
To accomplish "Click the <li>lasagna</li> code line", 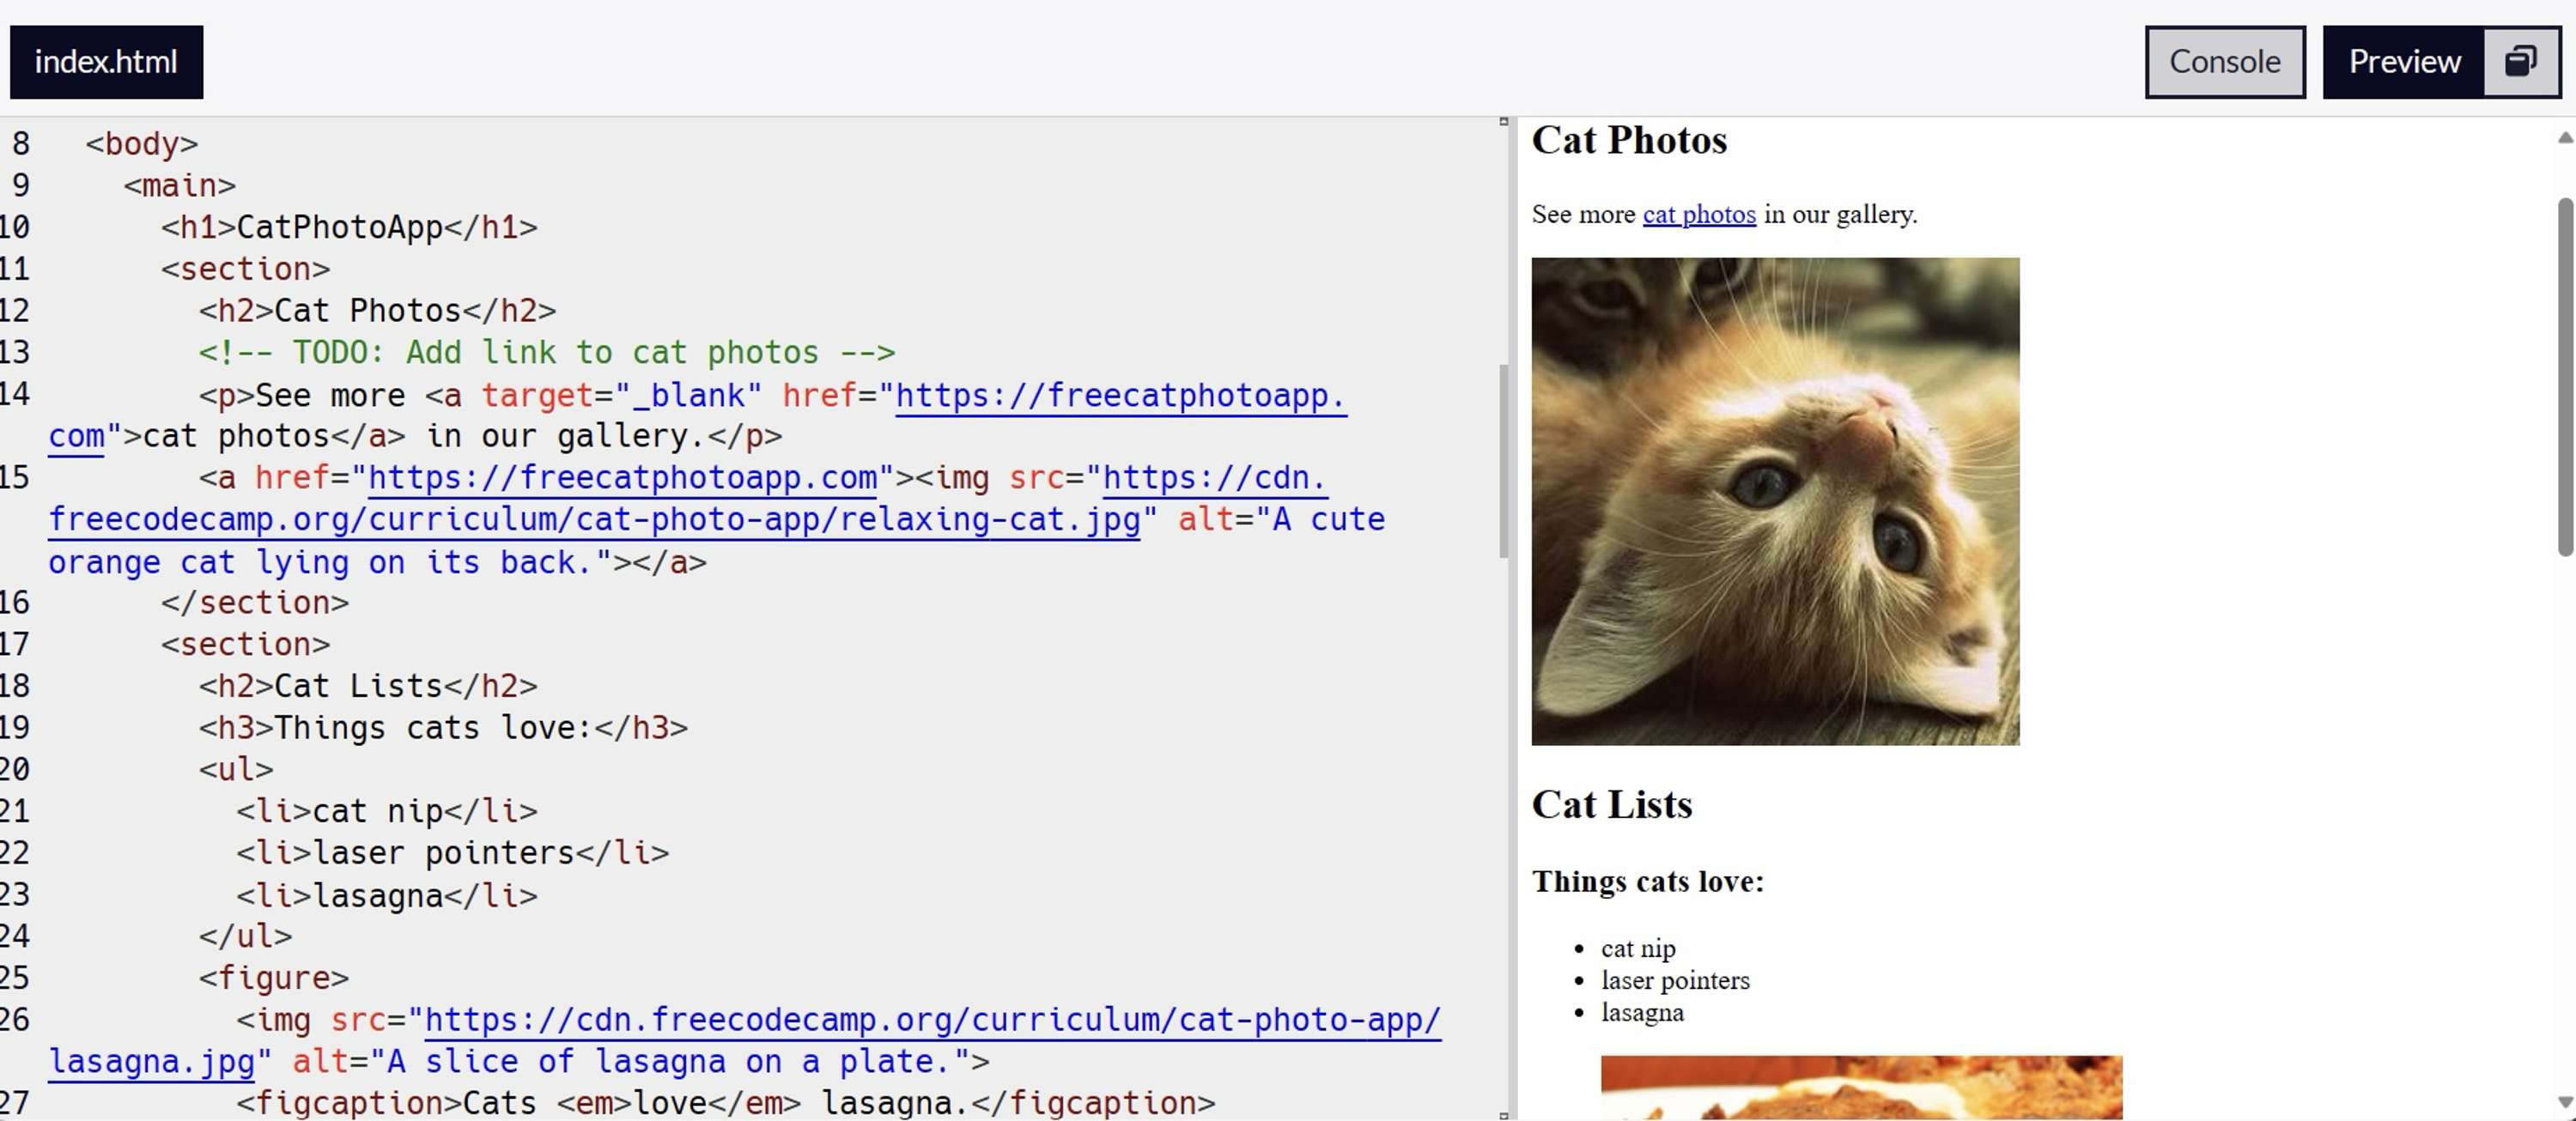I will click(x=387, y=895).
